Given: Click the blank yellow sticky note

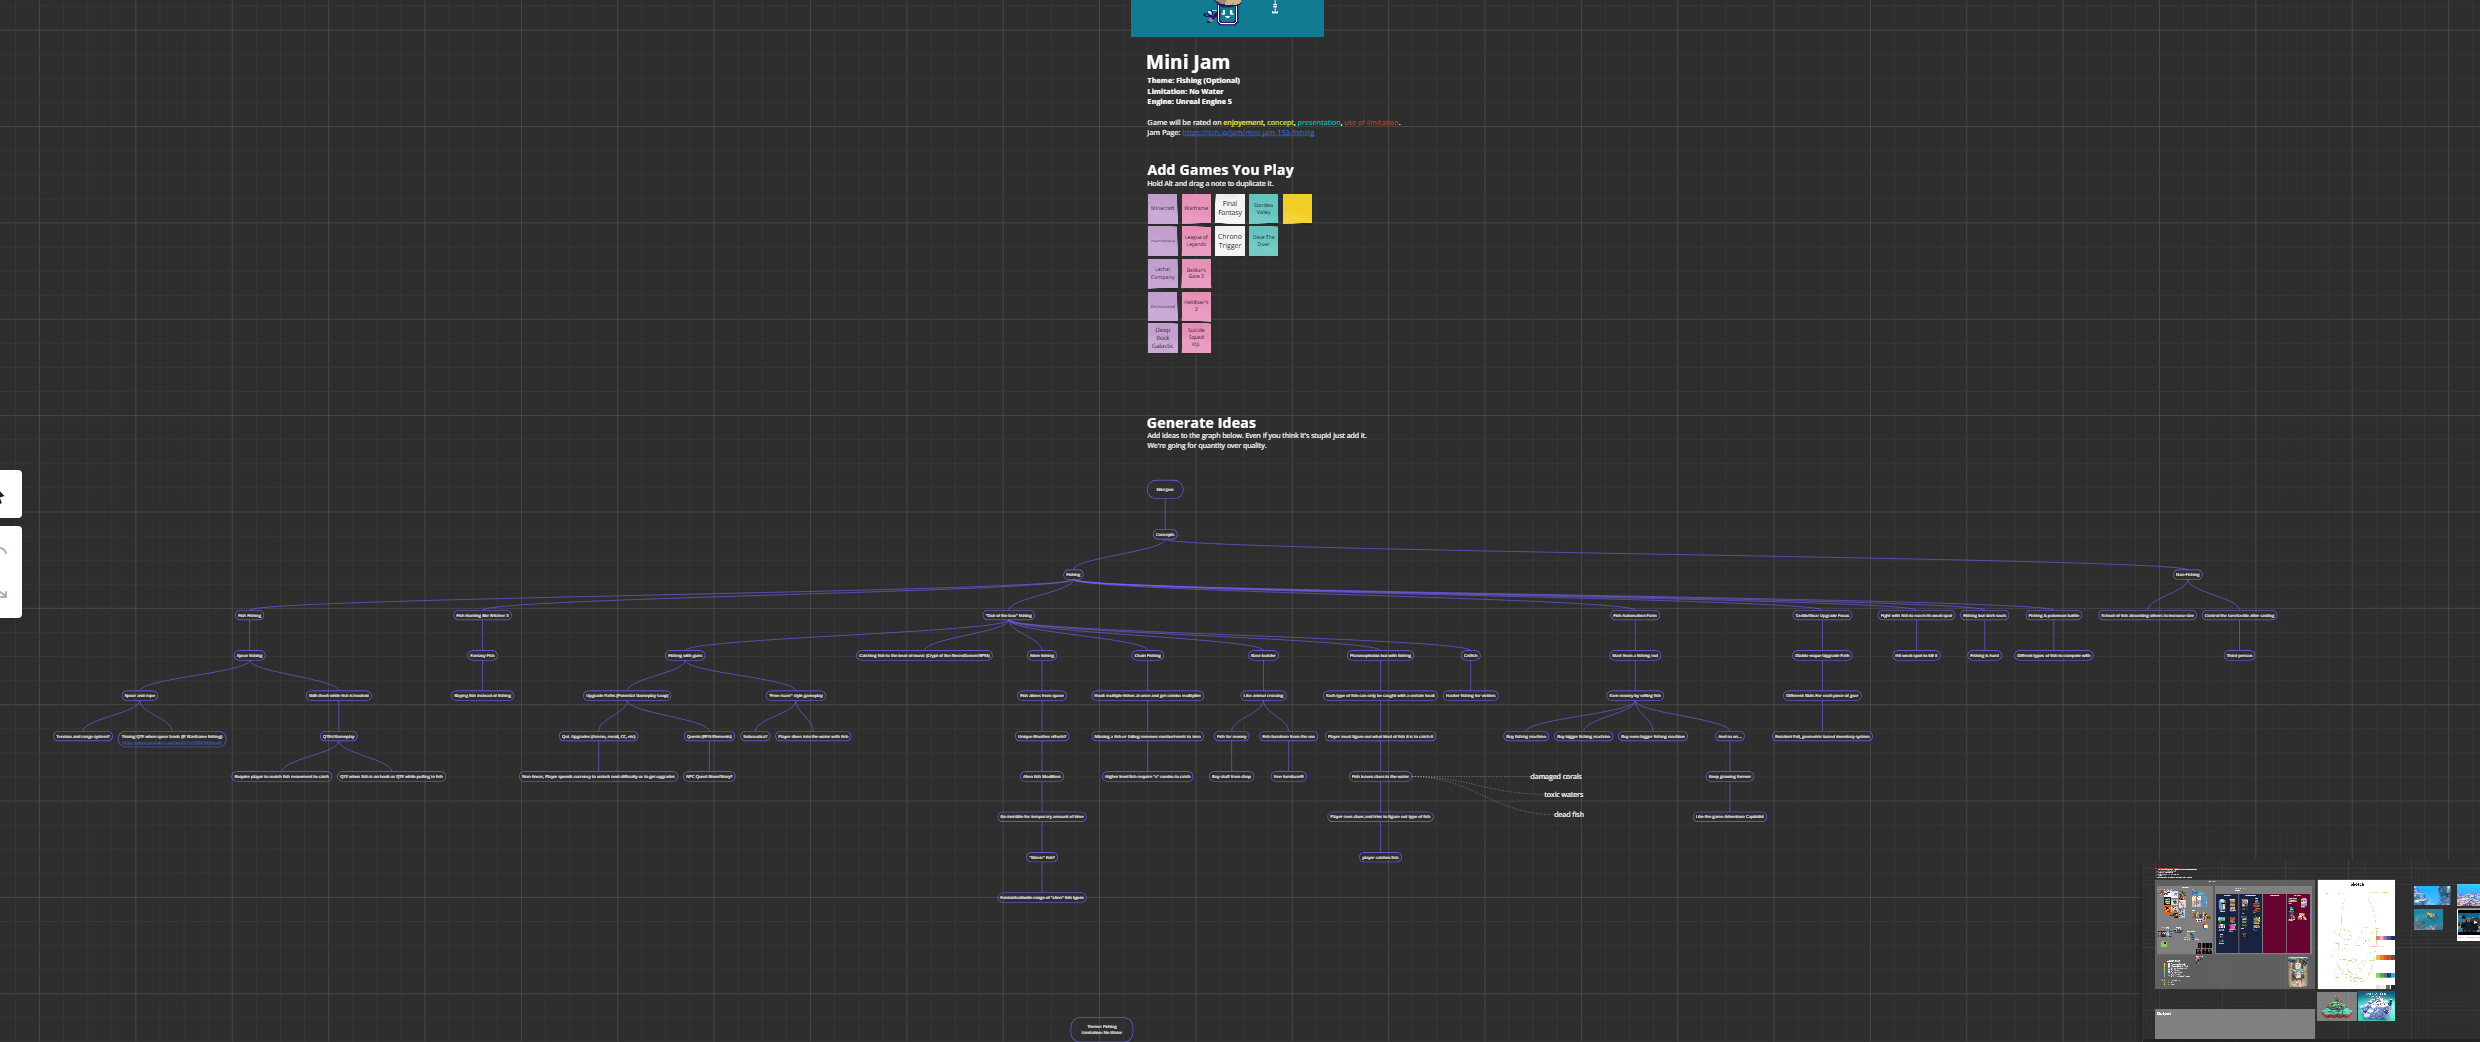Looking at the screenshot, I should pyautogui.click(x=1297, y=209).
